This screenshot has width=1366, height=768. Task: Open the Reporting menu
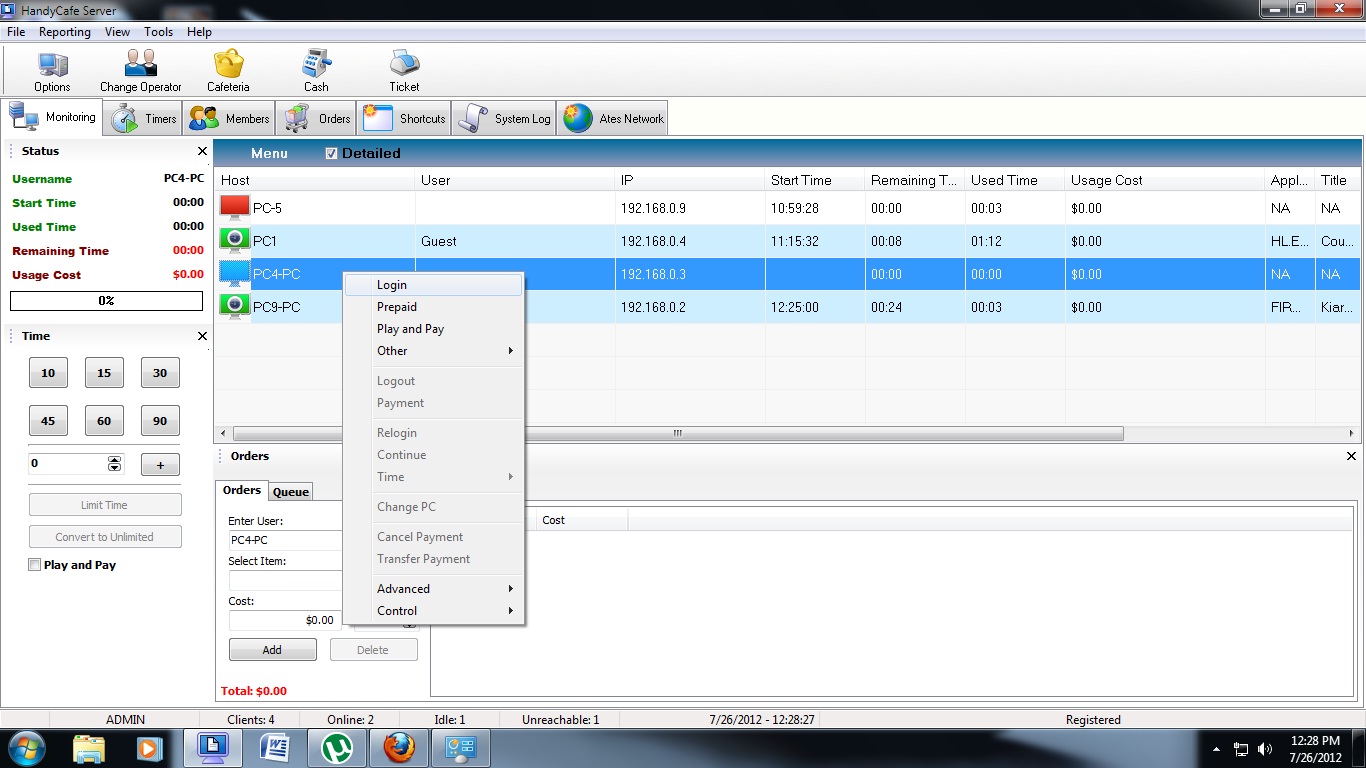click(x=65, y=32)
